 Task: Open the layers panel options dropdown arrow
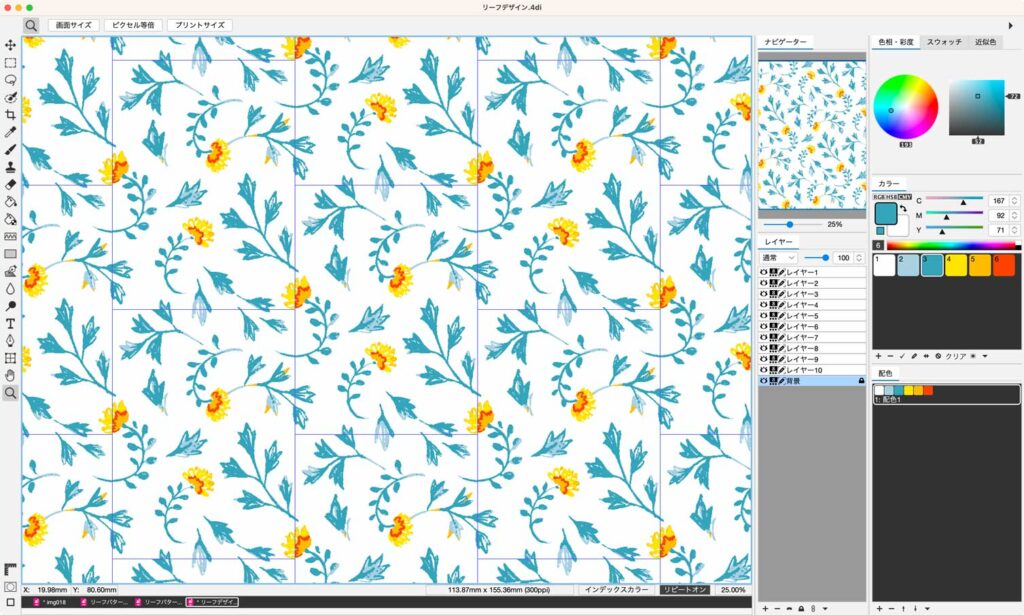click(825, 608)
